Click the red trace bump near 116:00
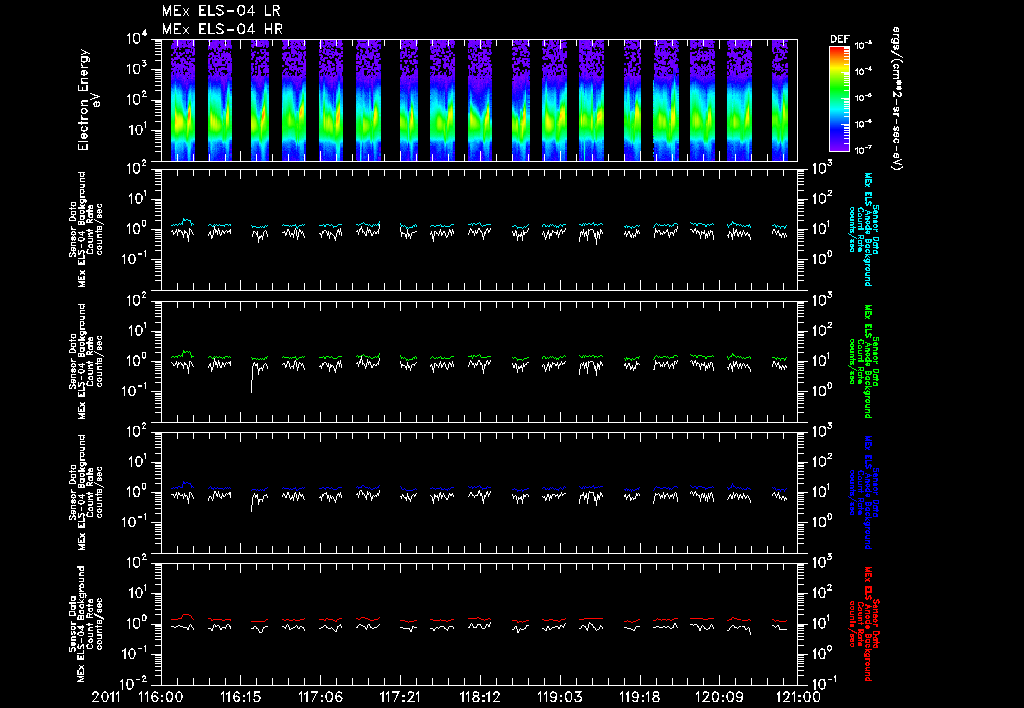 coord(187,616)
